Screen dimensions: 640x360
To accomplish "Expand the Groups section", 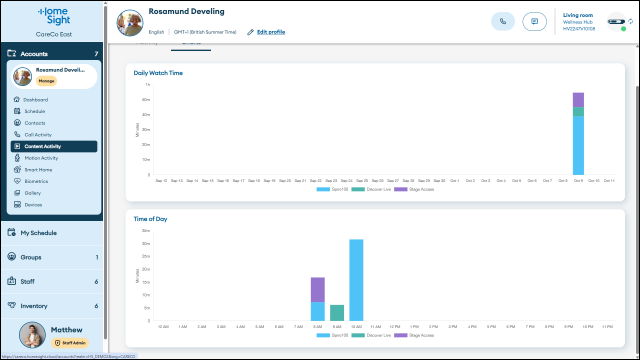I will point(52,257).
